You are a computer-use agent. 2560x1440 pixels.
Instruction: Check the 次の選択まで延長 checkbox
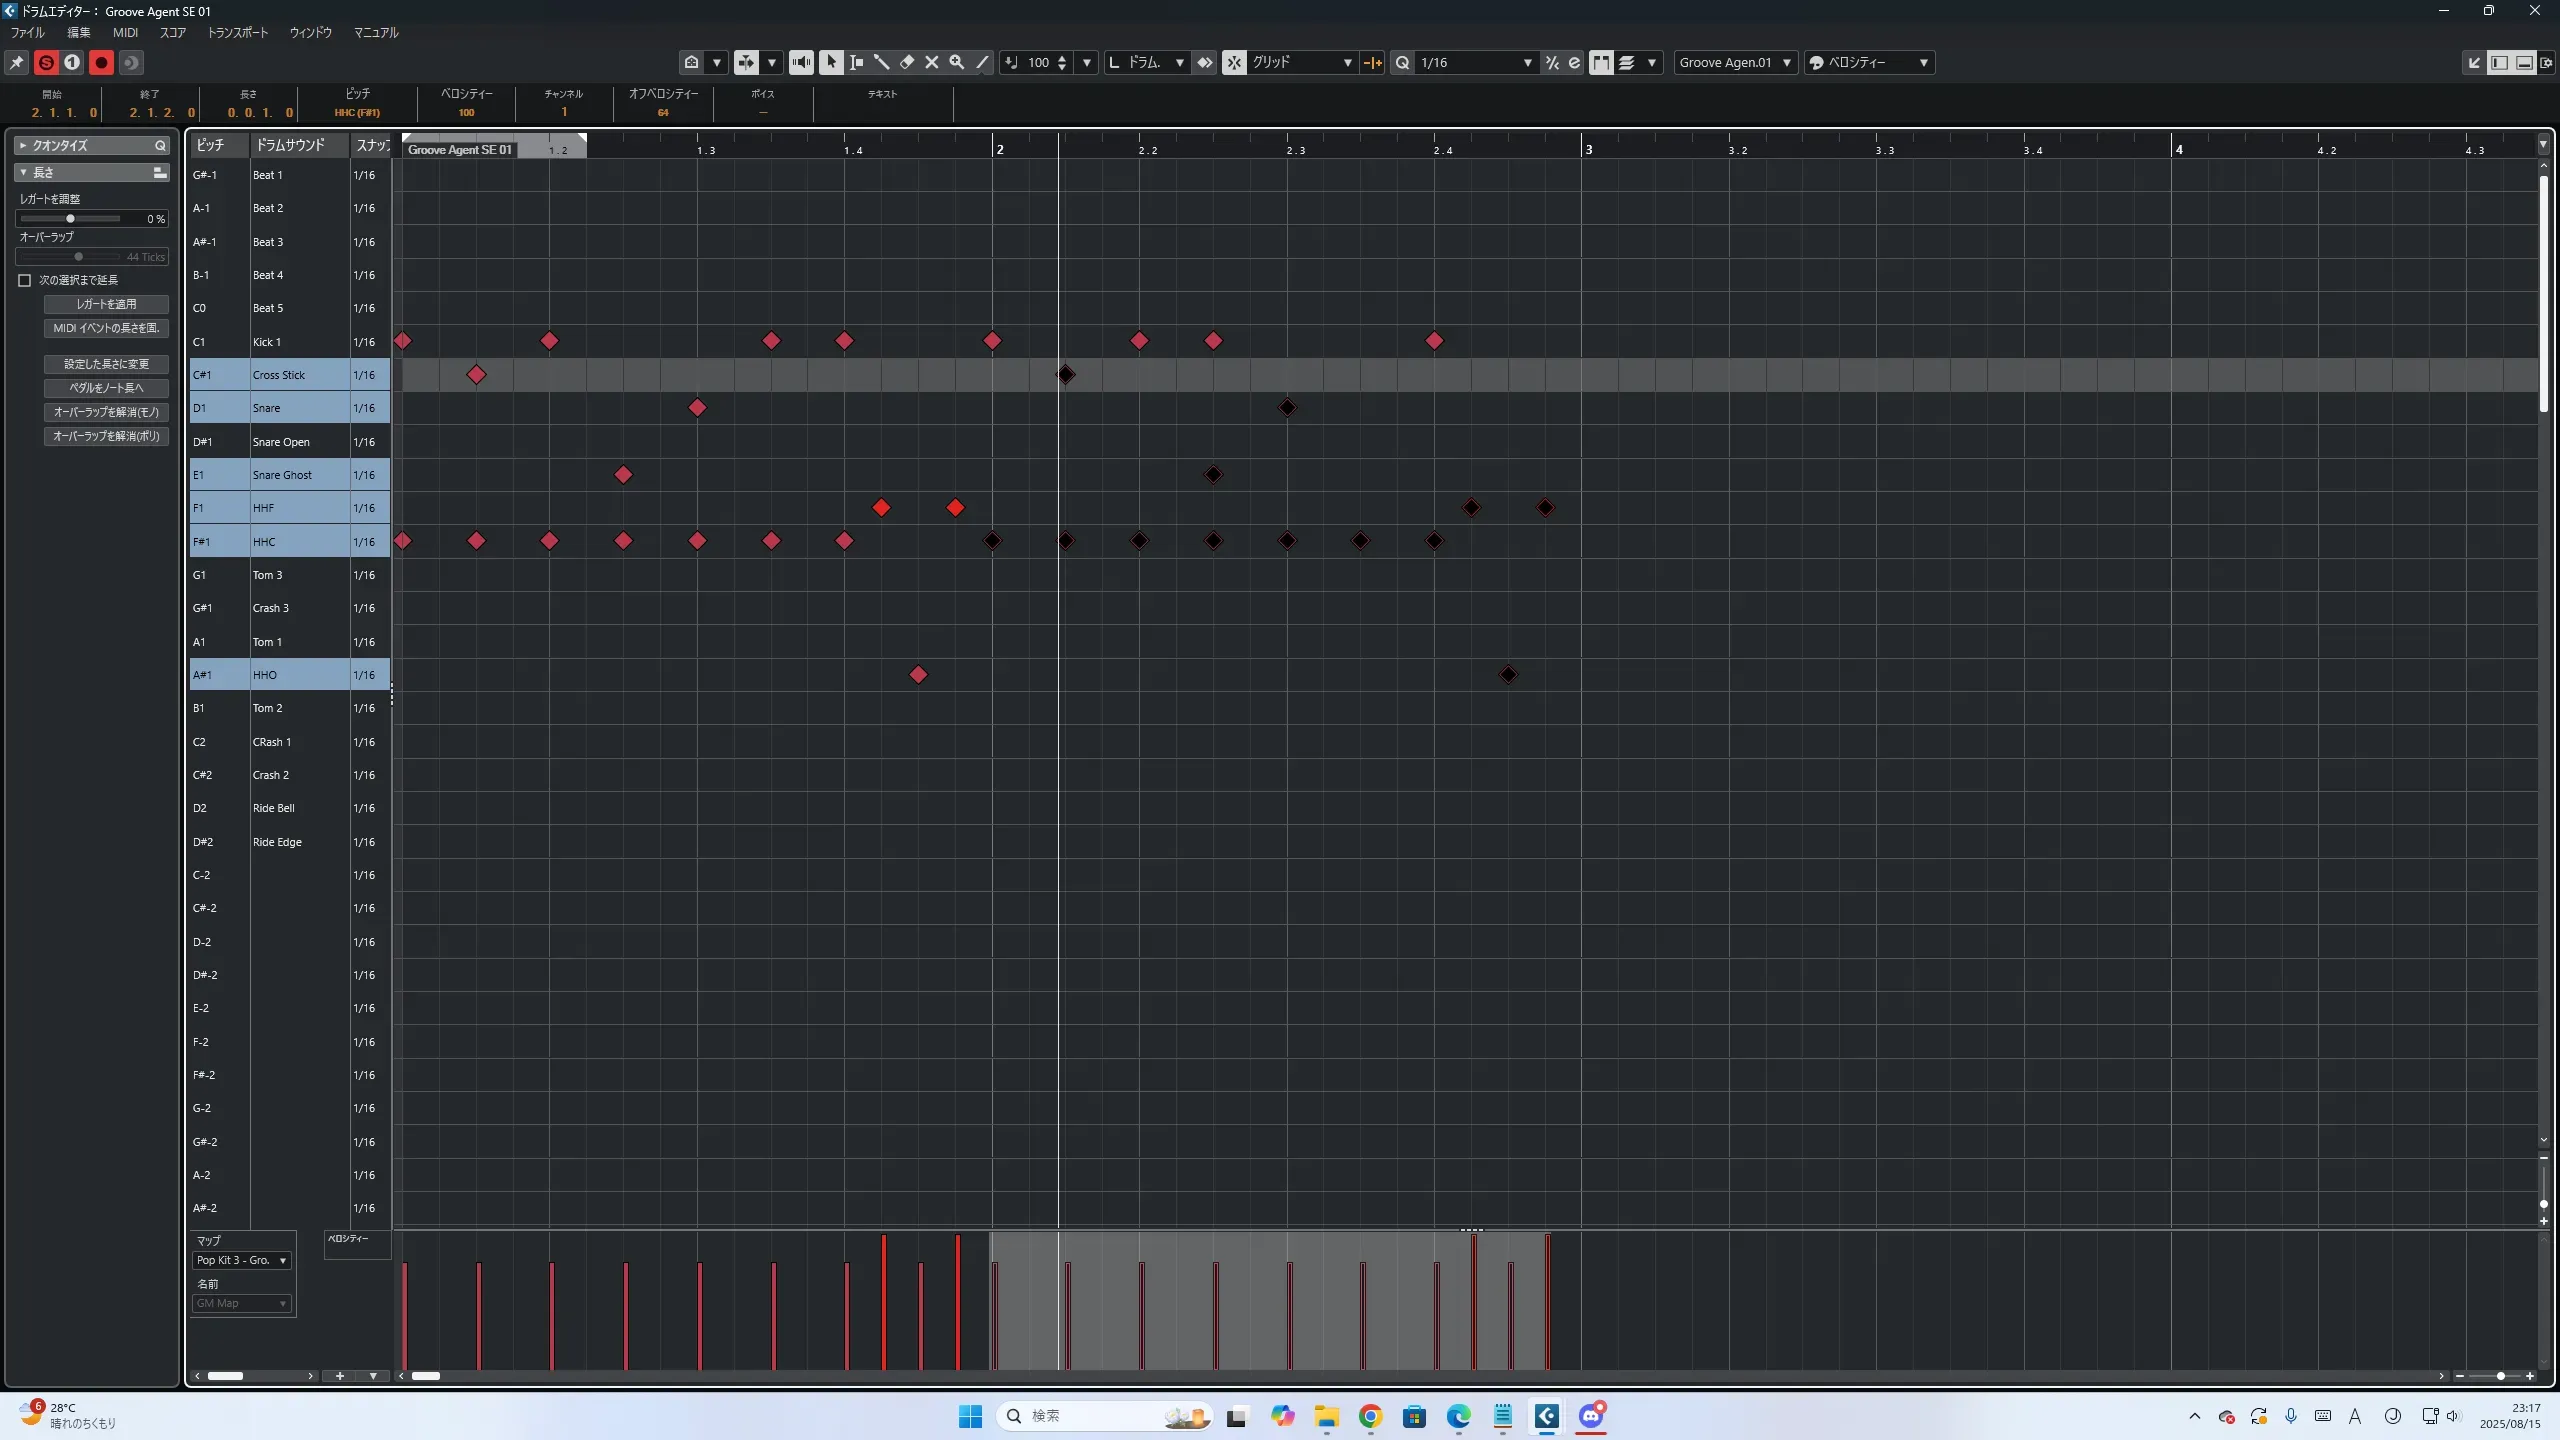(x=25, y=280)
